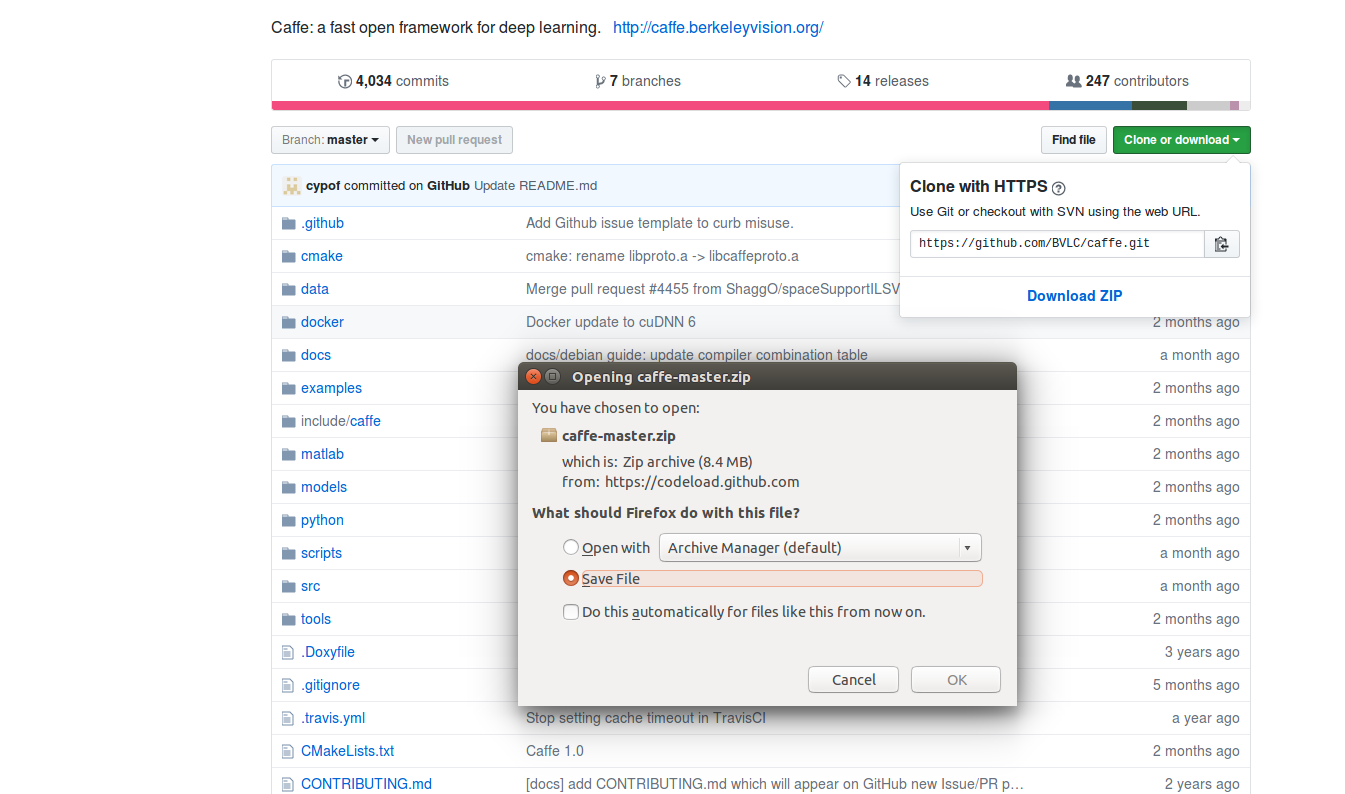Open commit 'Docker update to cuDNN 6'

click(611, 322)
